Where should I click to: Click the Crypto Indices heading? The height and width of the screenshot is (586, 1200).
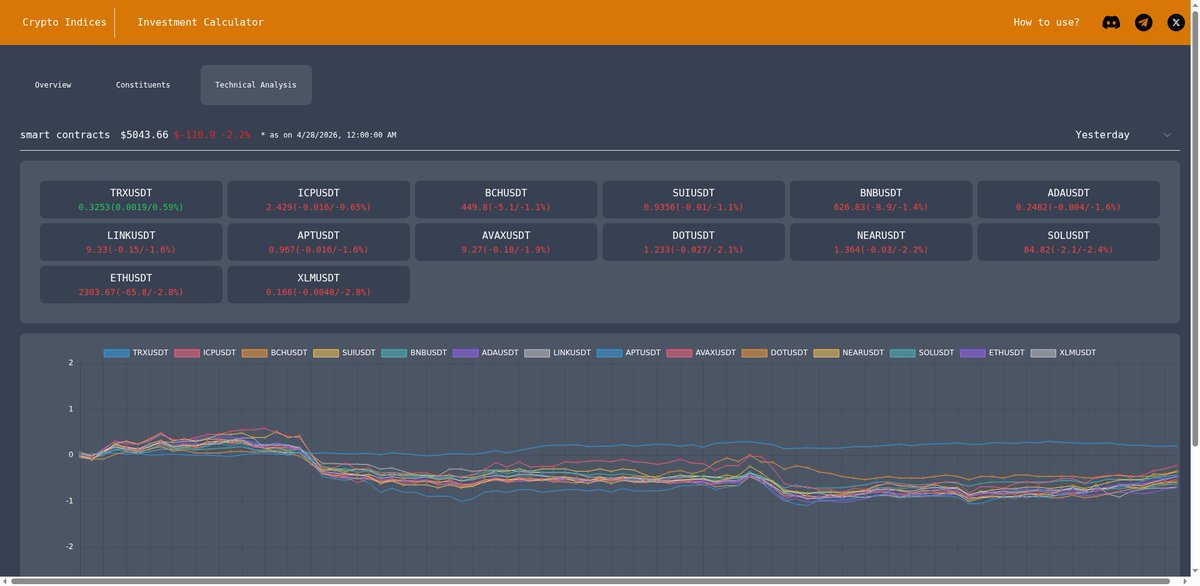coord(66,21)
